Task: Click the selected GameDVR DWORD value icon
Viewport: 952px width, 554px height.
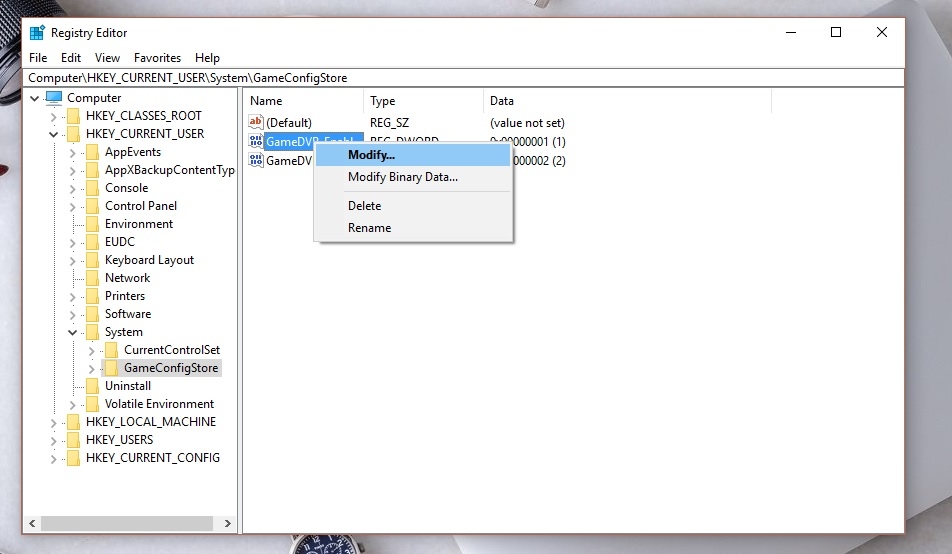Action: [x=256, y=141]
